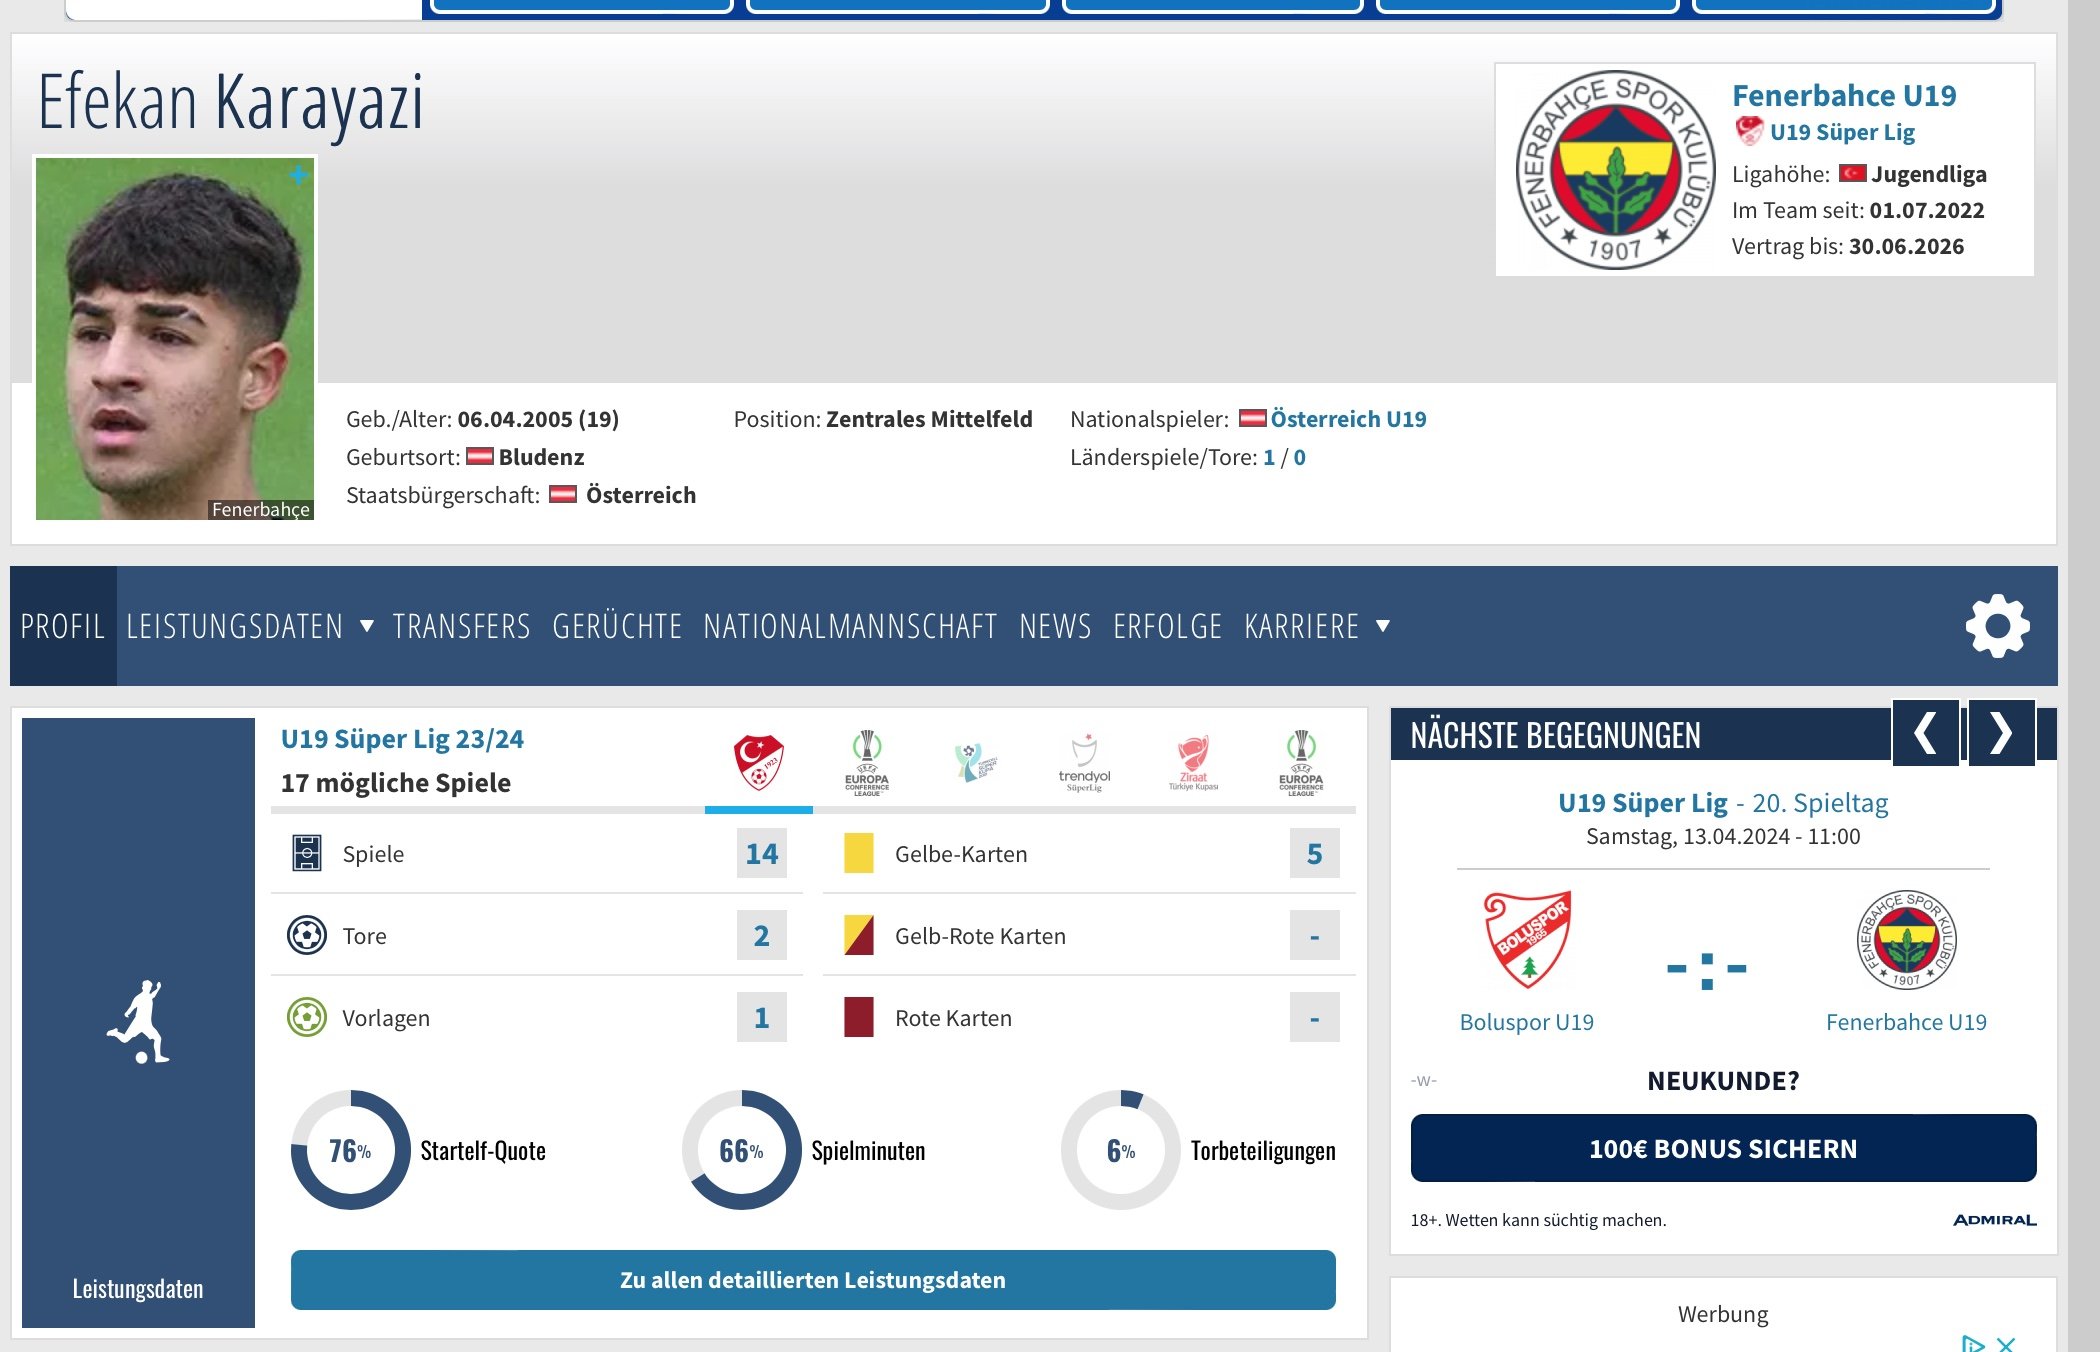
Task: Click the Jugendliga league level text
Action: pyautogui.click(x=1929, y=174)
